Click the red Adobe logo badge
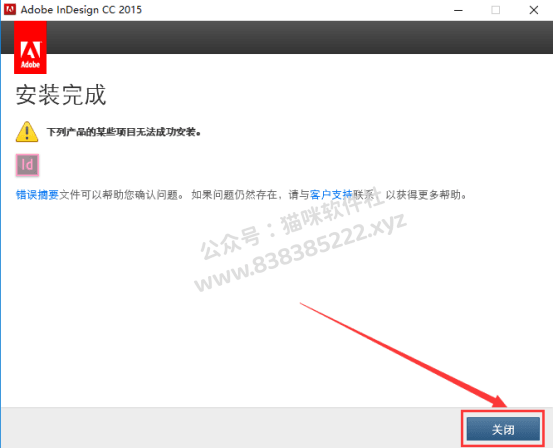 point(30,47)
